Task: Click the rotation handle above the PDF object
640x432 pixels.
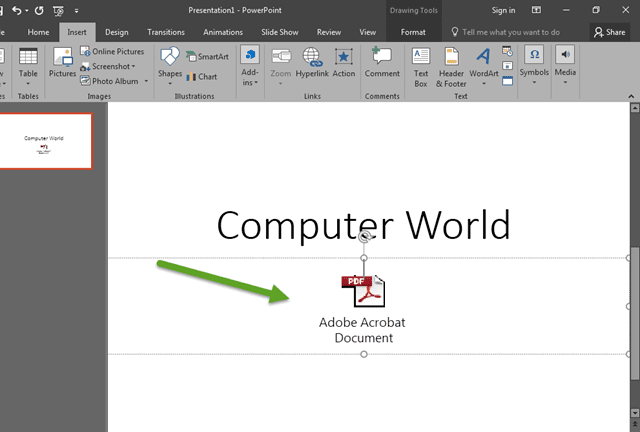Action: pyautogui.click(x=364, y=236)
